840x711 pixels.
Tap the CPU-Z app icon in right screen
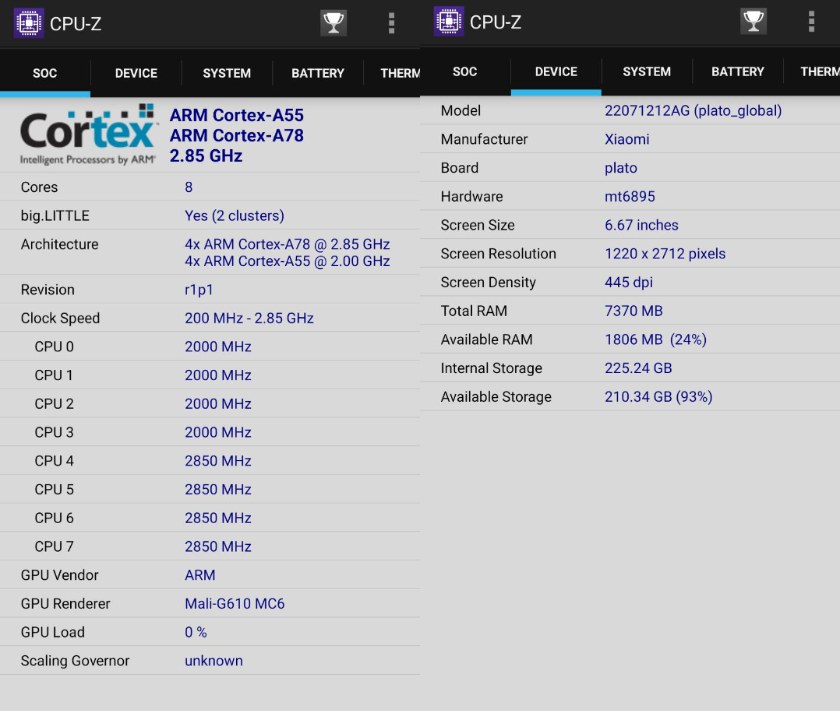click(x=448, y=21)
